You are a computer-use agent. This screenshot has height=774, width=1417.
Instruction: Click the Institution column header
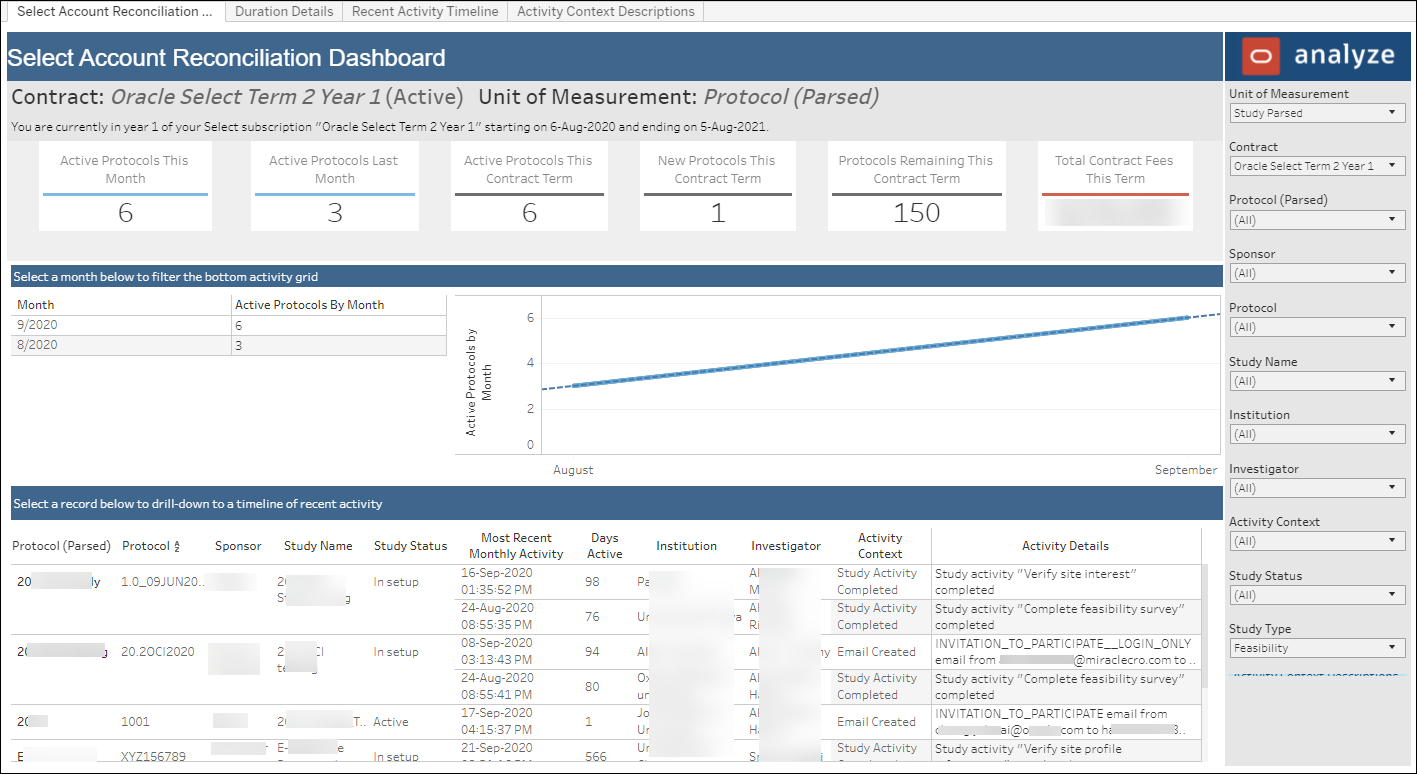(686, 546)
